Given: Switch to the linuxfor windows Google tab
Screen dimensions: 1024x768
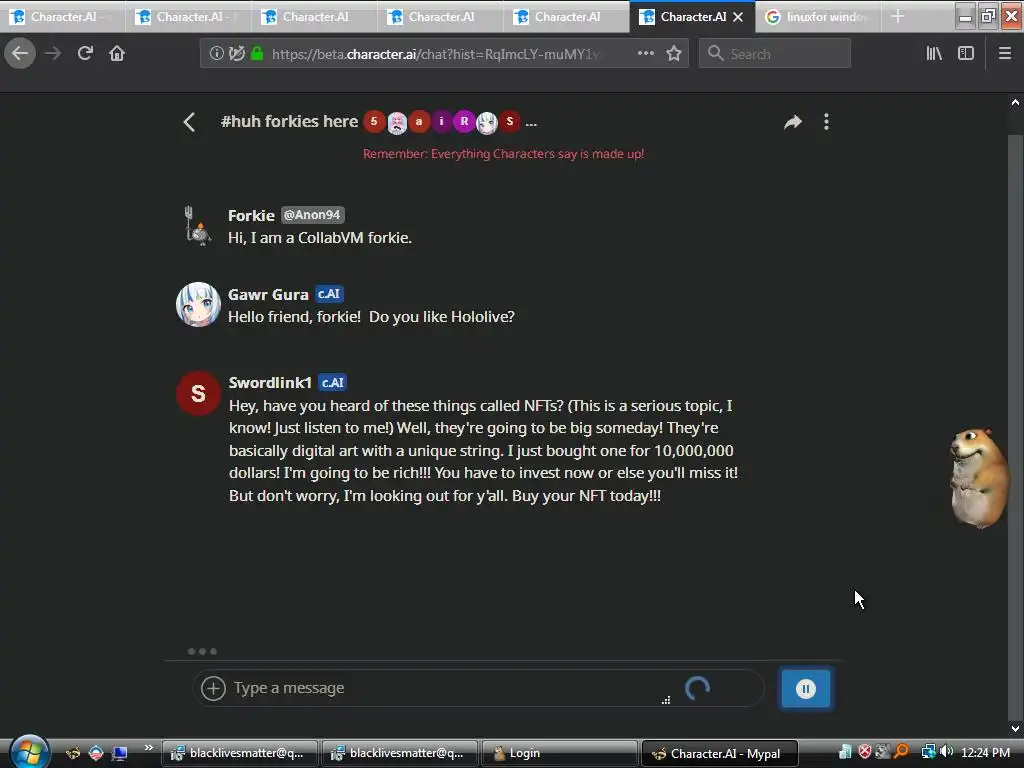Looking at the screenshot, I should 818,17.
